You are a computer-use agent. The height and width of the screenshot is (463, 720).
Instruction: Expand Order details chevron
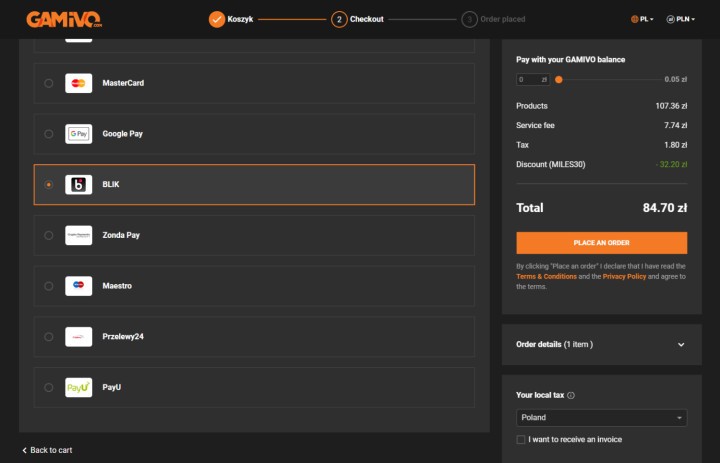coord(681,344)
